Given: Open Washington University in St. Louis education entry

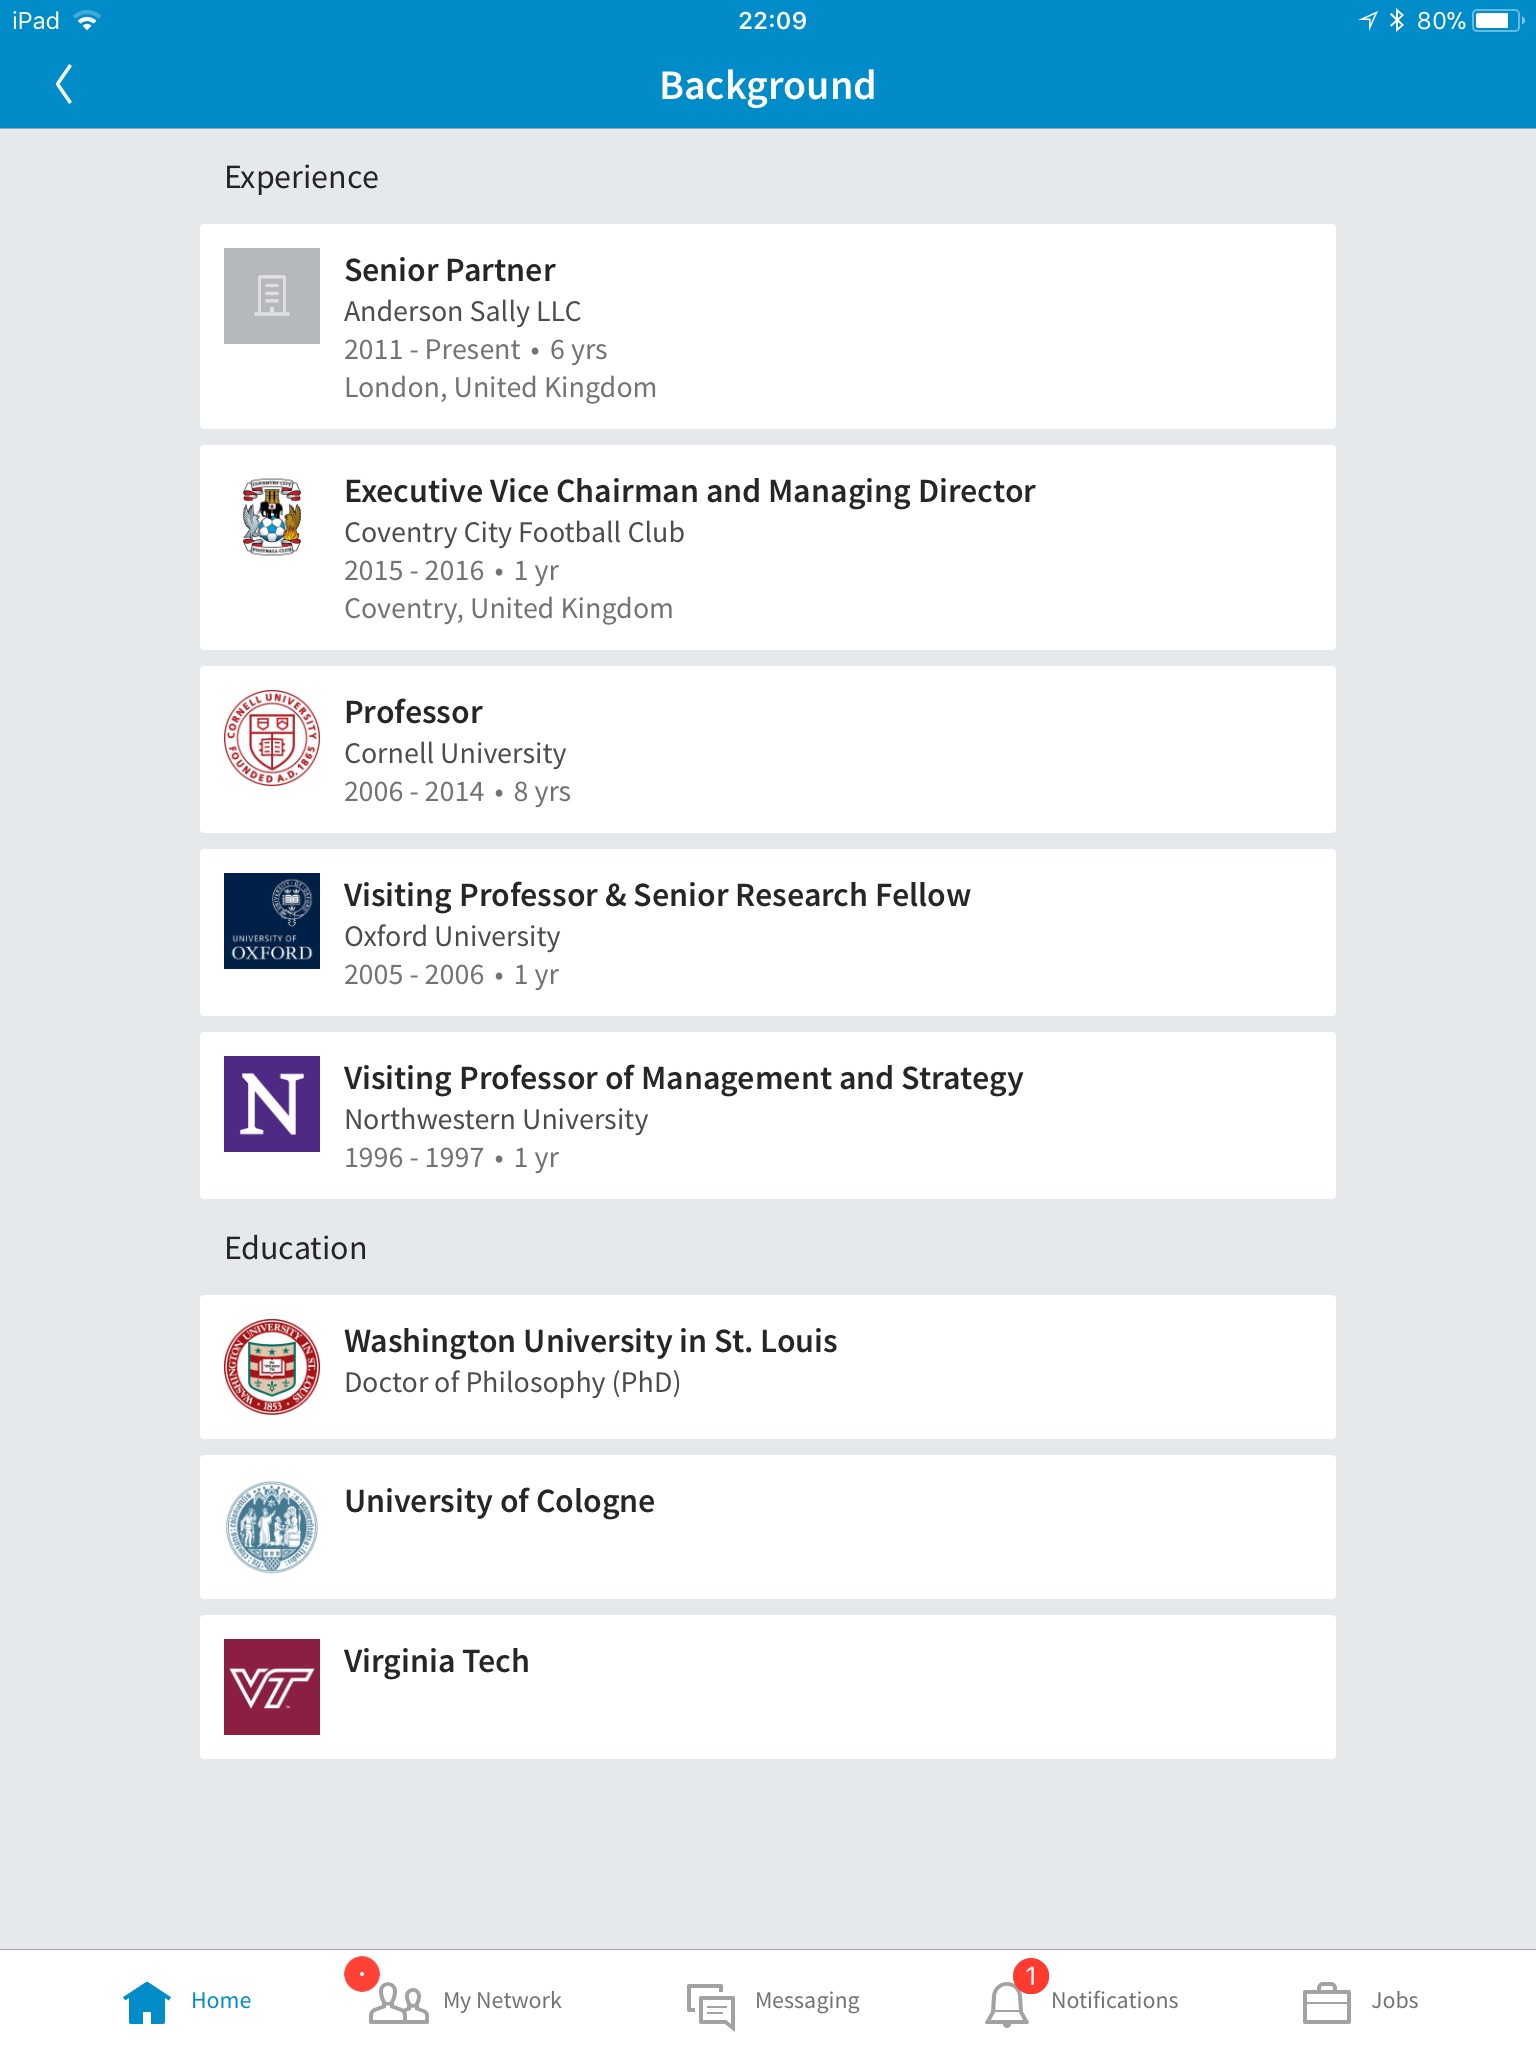Looking at the screenshot, I should pos(768,1367).
